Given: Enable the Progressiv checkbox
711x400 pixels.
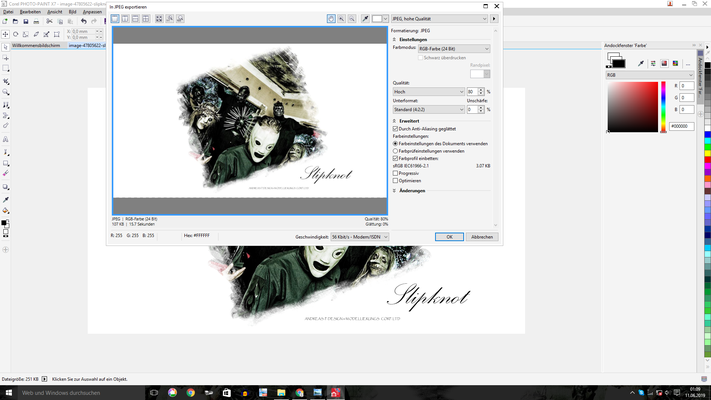Looking at the screenshot, I should pos(395,173).
